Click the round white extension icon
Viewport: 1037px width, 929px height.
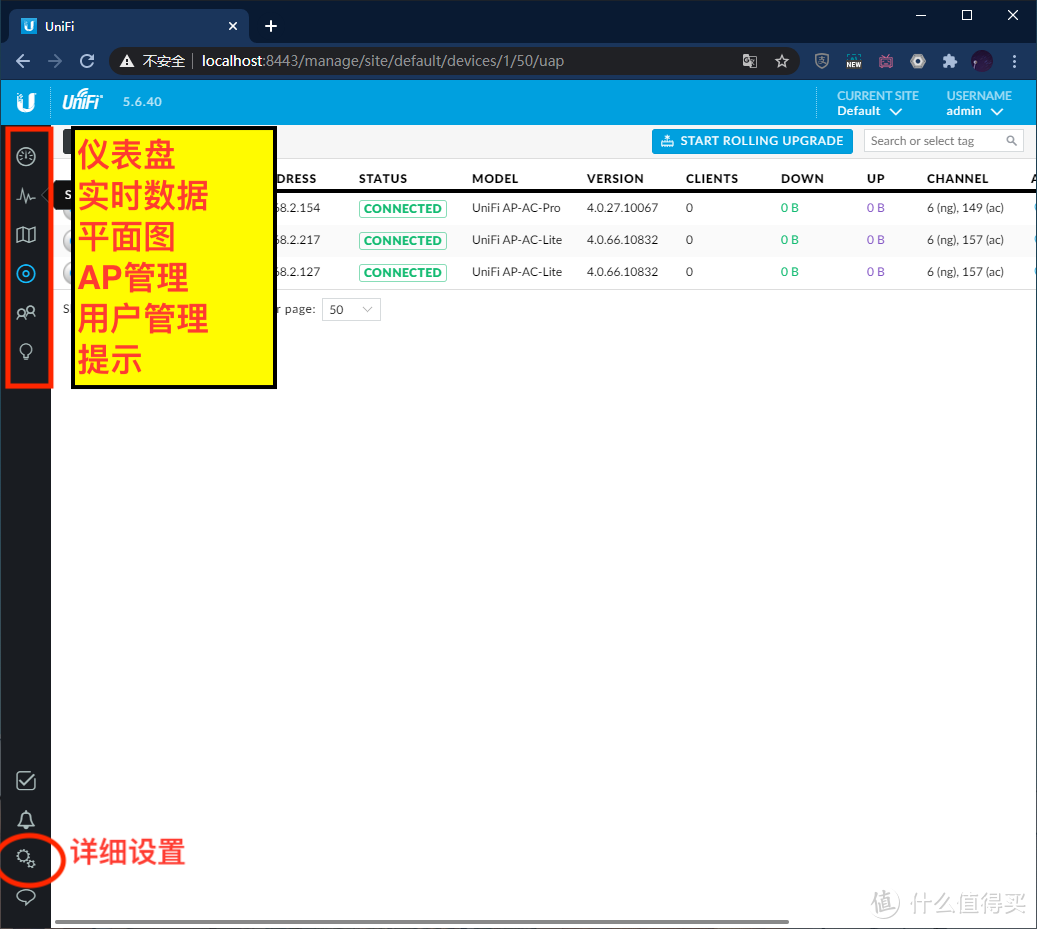(918, 61)
